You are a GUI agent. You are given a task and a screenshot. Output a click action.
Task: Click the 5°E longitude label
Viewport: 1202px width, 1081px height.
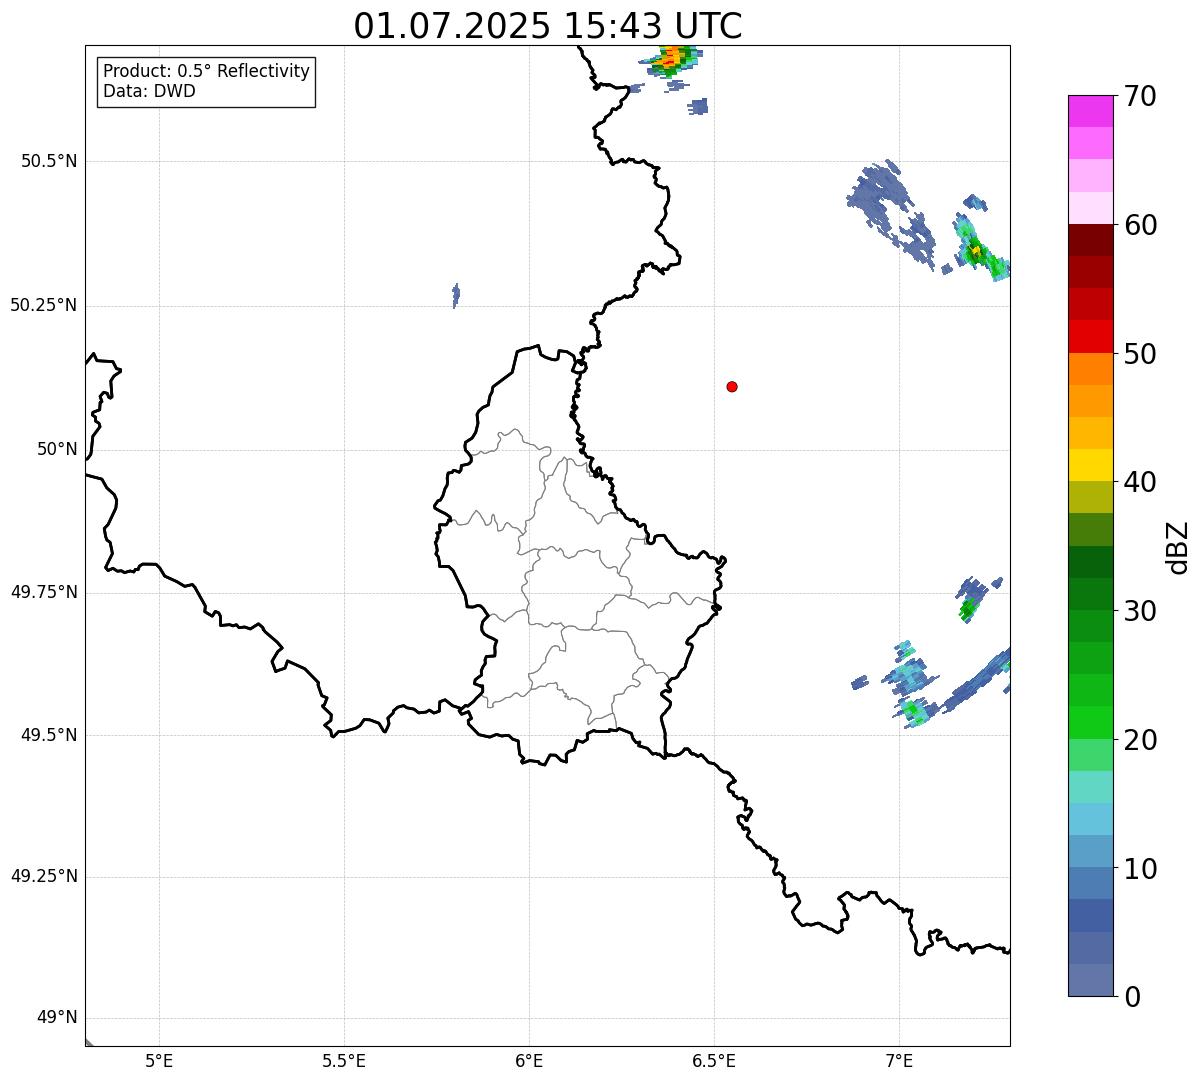(x=159, y=1061)
